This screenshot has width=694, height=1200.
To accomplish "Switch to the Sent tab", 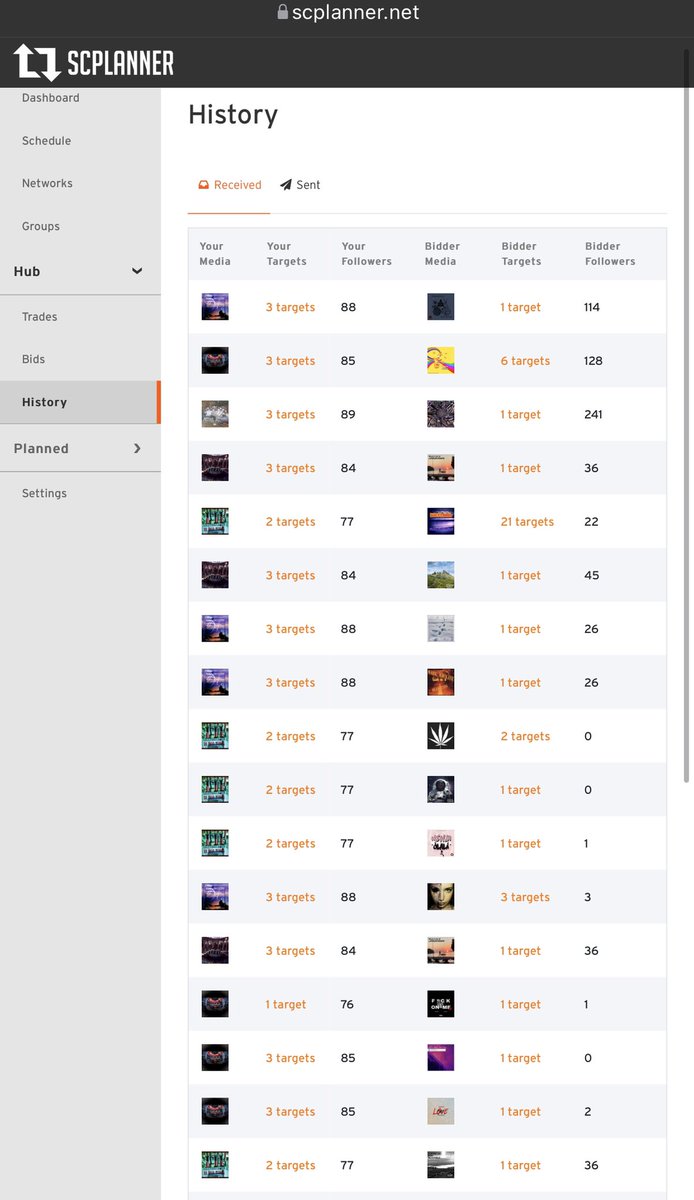I will click(300, 185).
